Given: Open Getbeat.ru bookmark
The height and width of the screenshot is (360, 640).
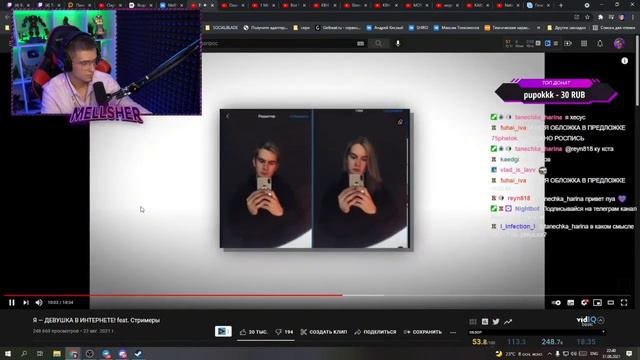Looking at the screenshot, I should tap(338, 28).
